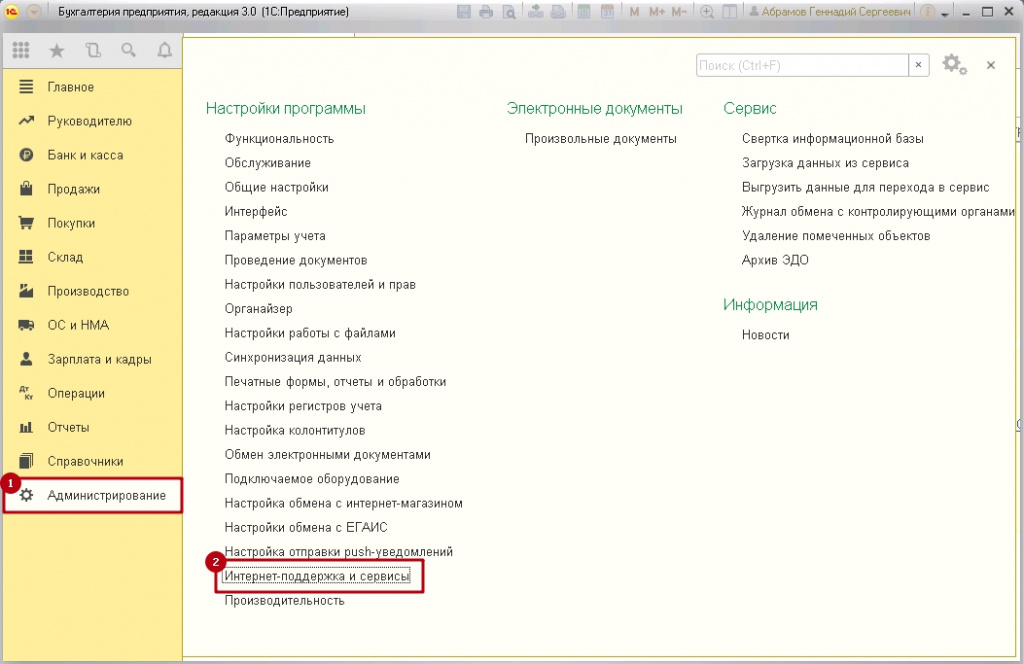Open Настройки работы с файлами
The height and width of the screenshot is (664, 1024).
310,333
